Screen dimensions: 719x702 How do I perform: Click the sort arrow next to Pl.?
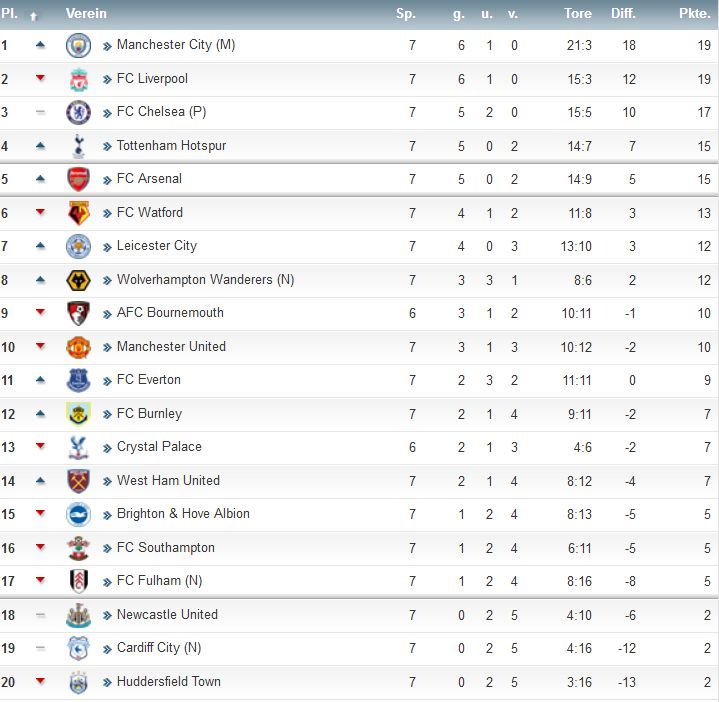click(x=33, y=17)
